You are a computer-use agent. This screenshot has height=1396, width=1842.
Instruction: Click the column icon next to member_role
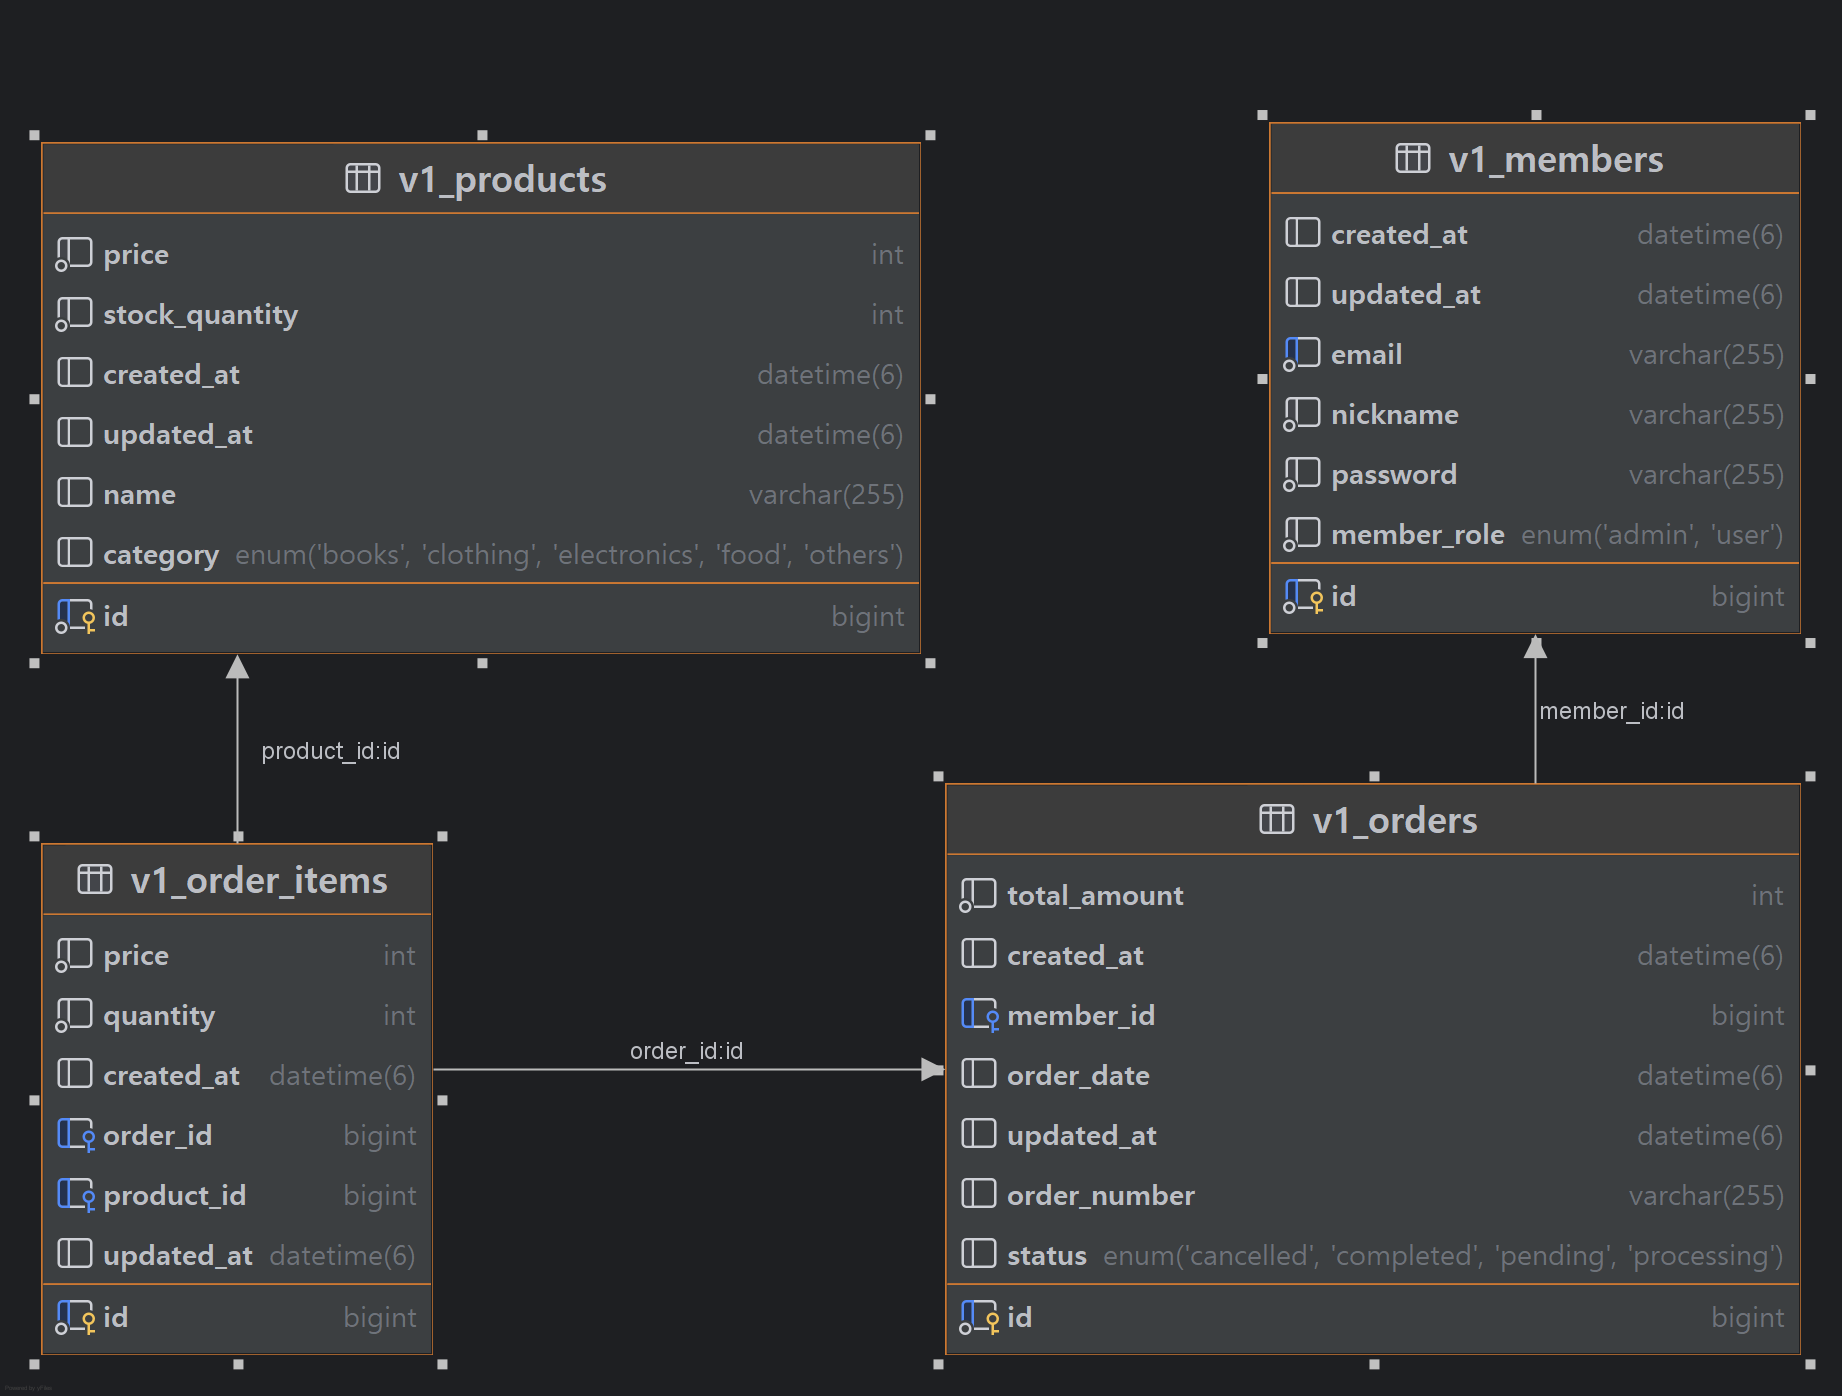click(x=1302, y=534)
